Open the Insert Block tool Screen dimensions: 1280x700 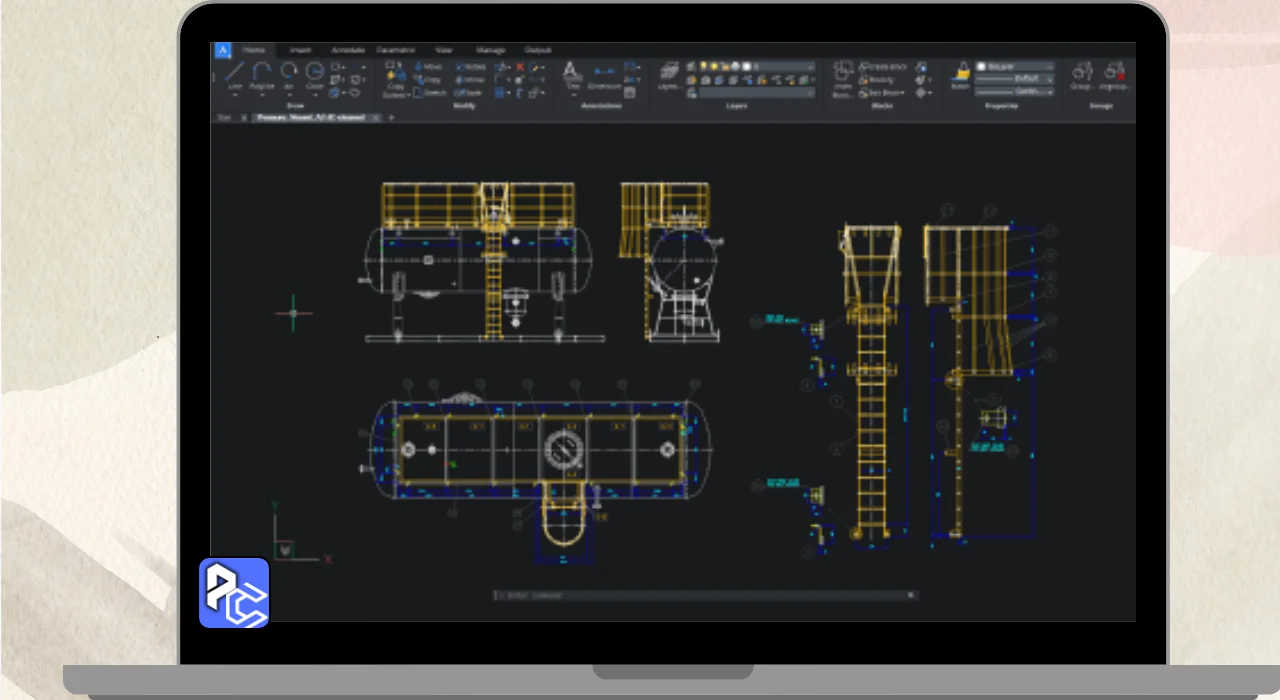pos(843,76)
